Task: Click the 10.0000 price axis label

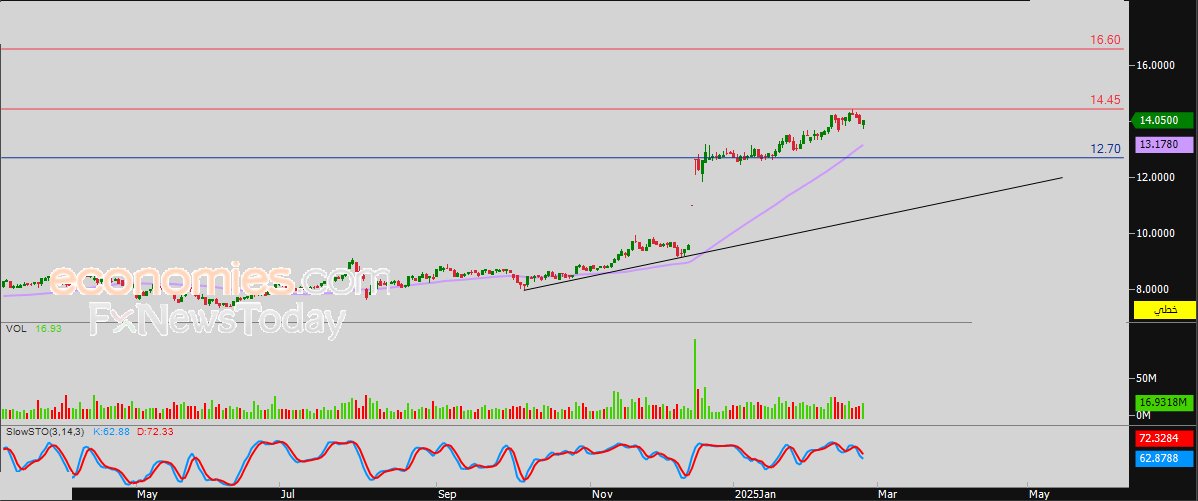Action: (x=1153, y=233)
